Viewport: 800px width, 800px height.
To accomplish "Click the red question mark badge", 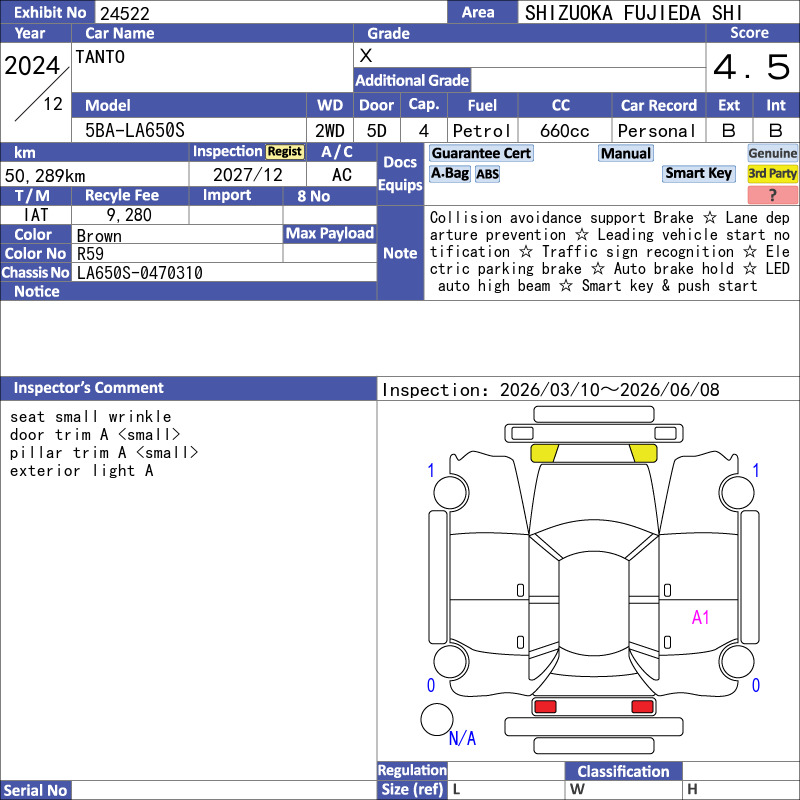I will [x=772, y=194].
